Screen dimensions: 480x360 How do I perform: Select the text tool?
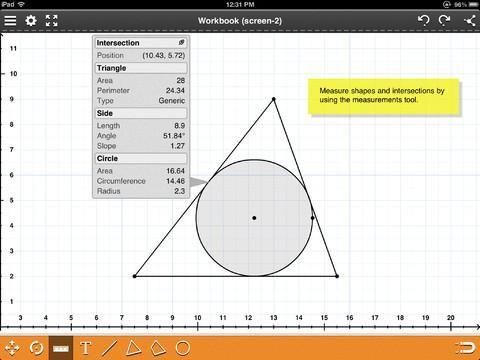85,348
